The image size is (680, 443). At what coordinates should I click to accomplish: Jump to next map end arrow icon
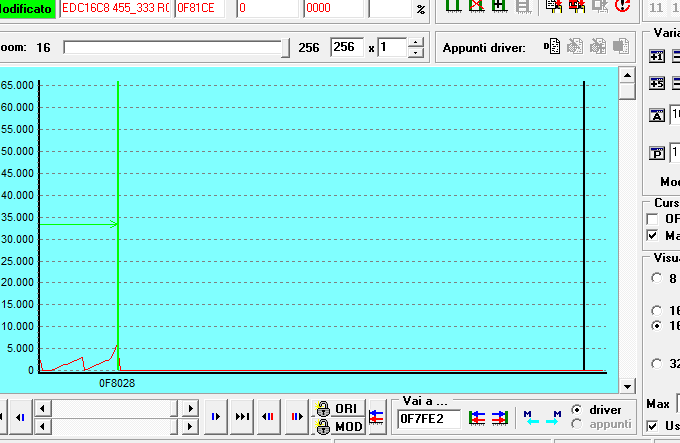point(242,417)
